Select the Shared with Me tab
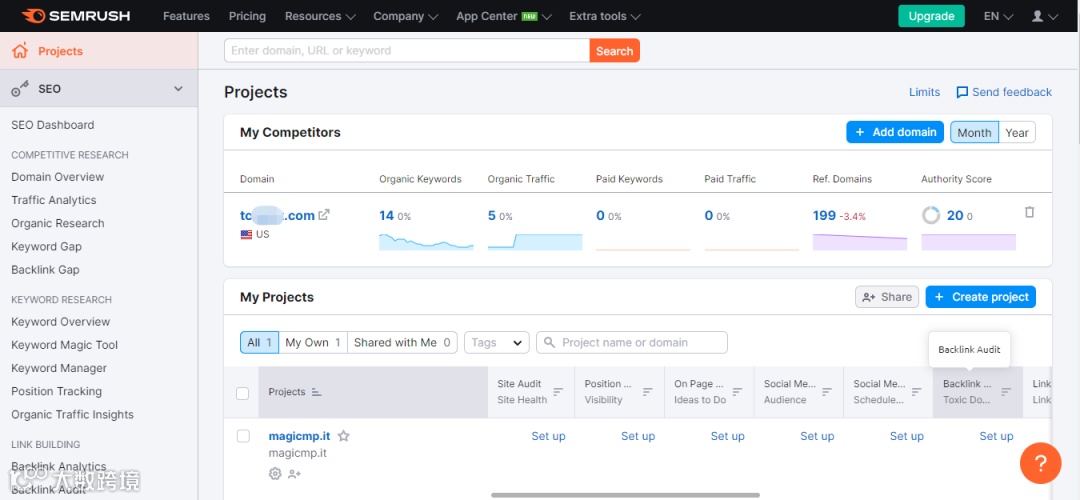This screenshot has width=1080, height=500. 402,342
